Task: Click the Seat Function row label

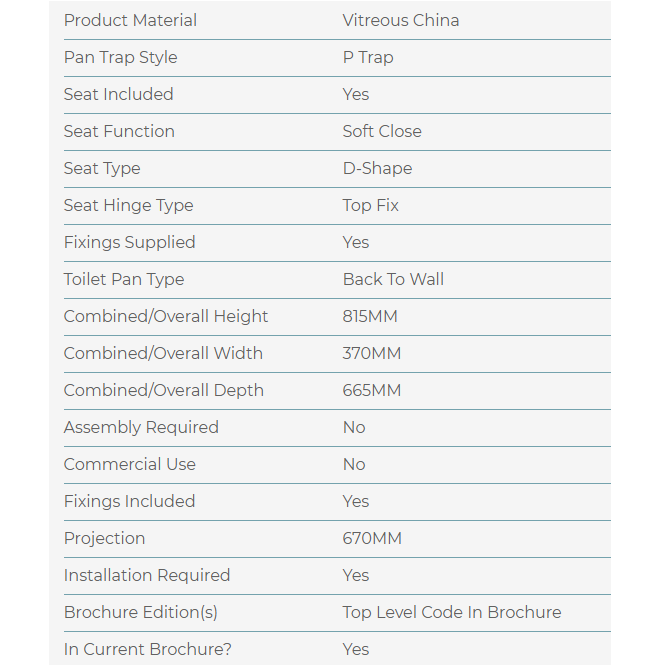Action: (119, 131)
